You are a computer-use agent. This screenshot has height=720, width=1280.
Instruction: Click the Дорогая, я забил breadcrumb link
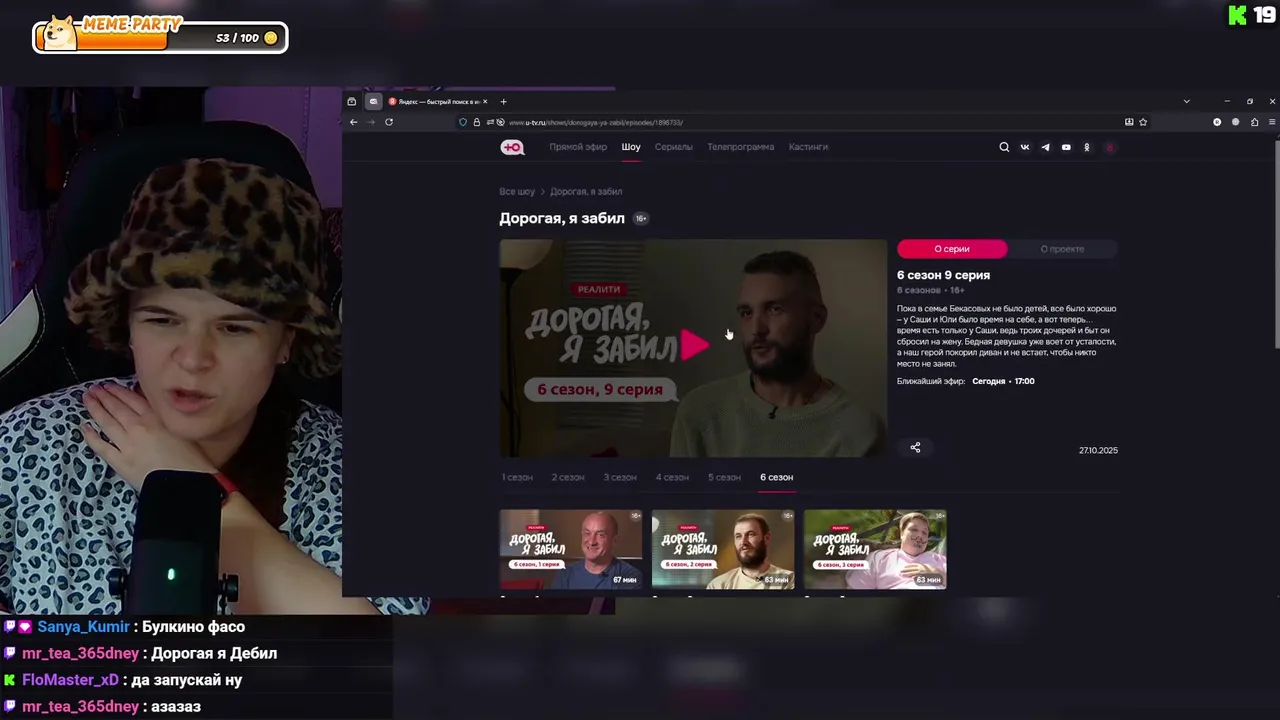586,191
